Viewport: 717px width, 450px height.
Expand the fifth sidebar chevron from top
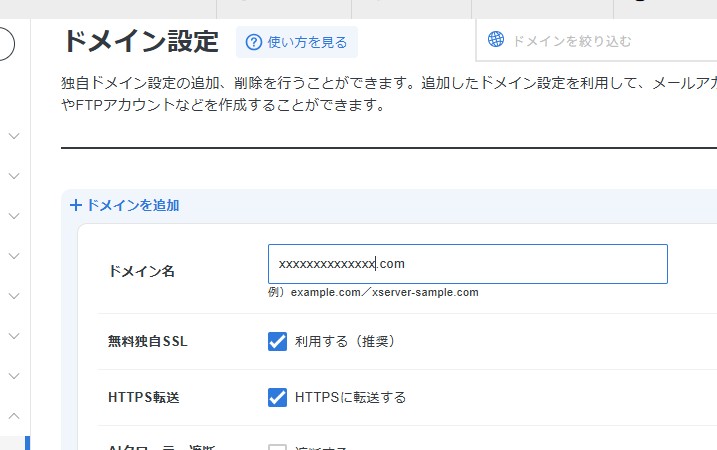tap(14, 296)
